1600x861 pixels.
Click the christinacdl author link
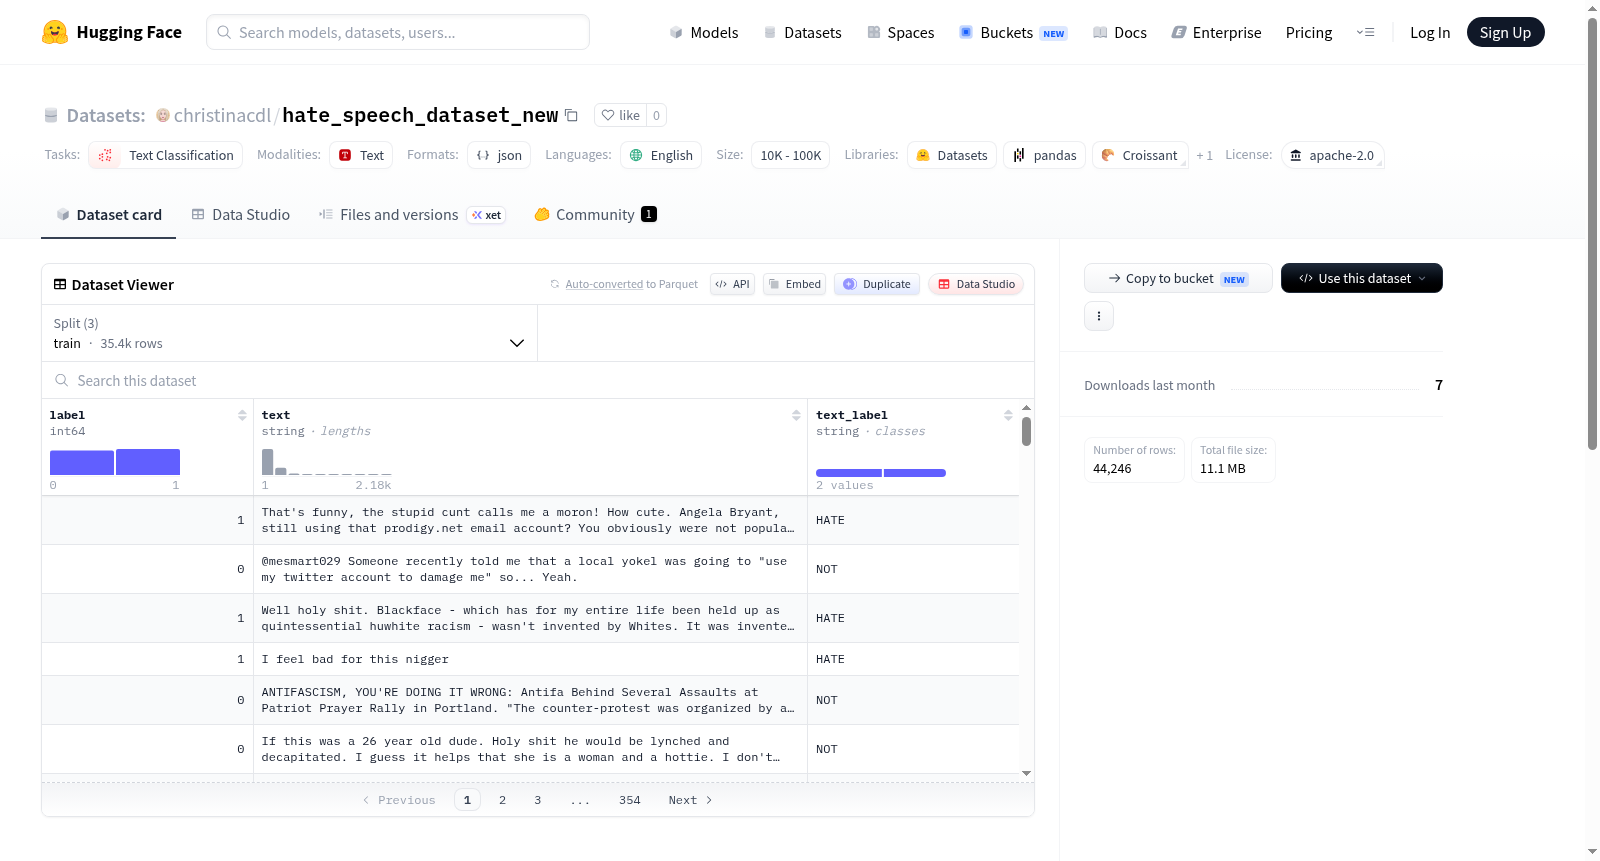click(x=222, y=115)
